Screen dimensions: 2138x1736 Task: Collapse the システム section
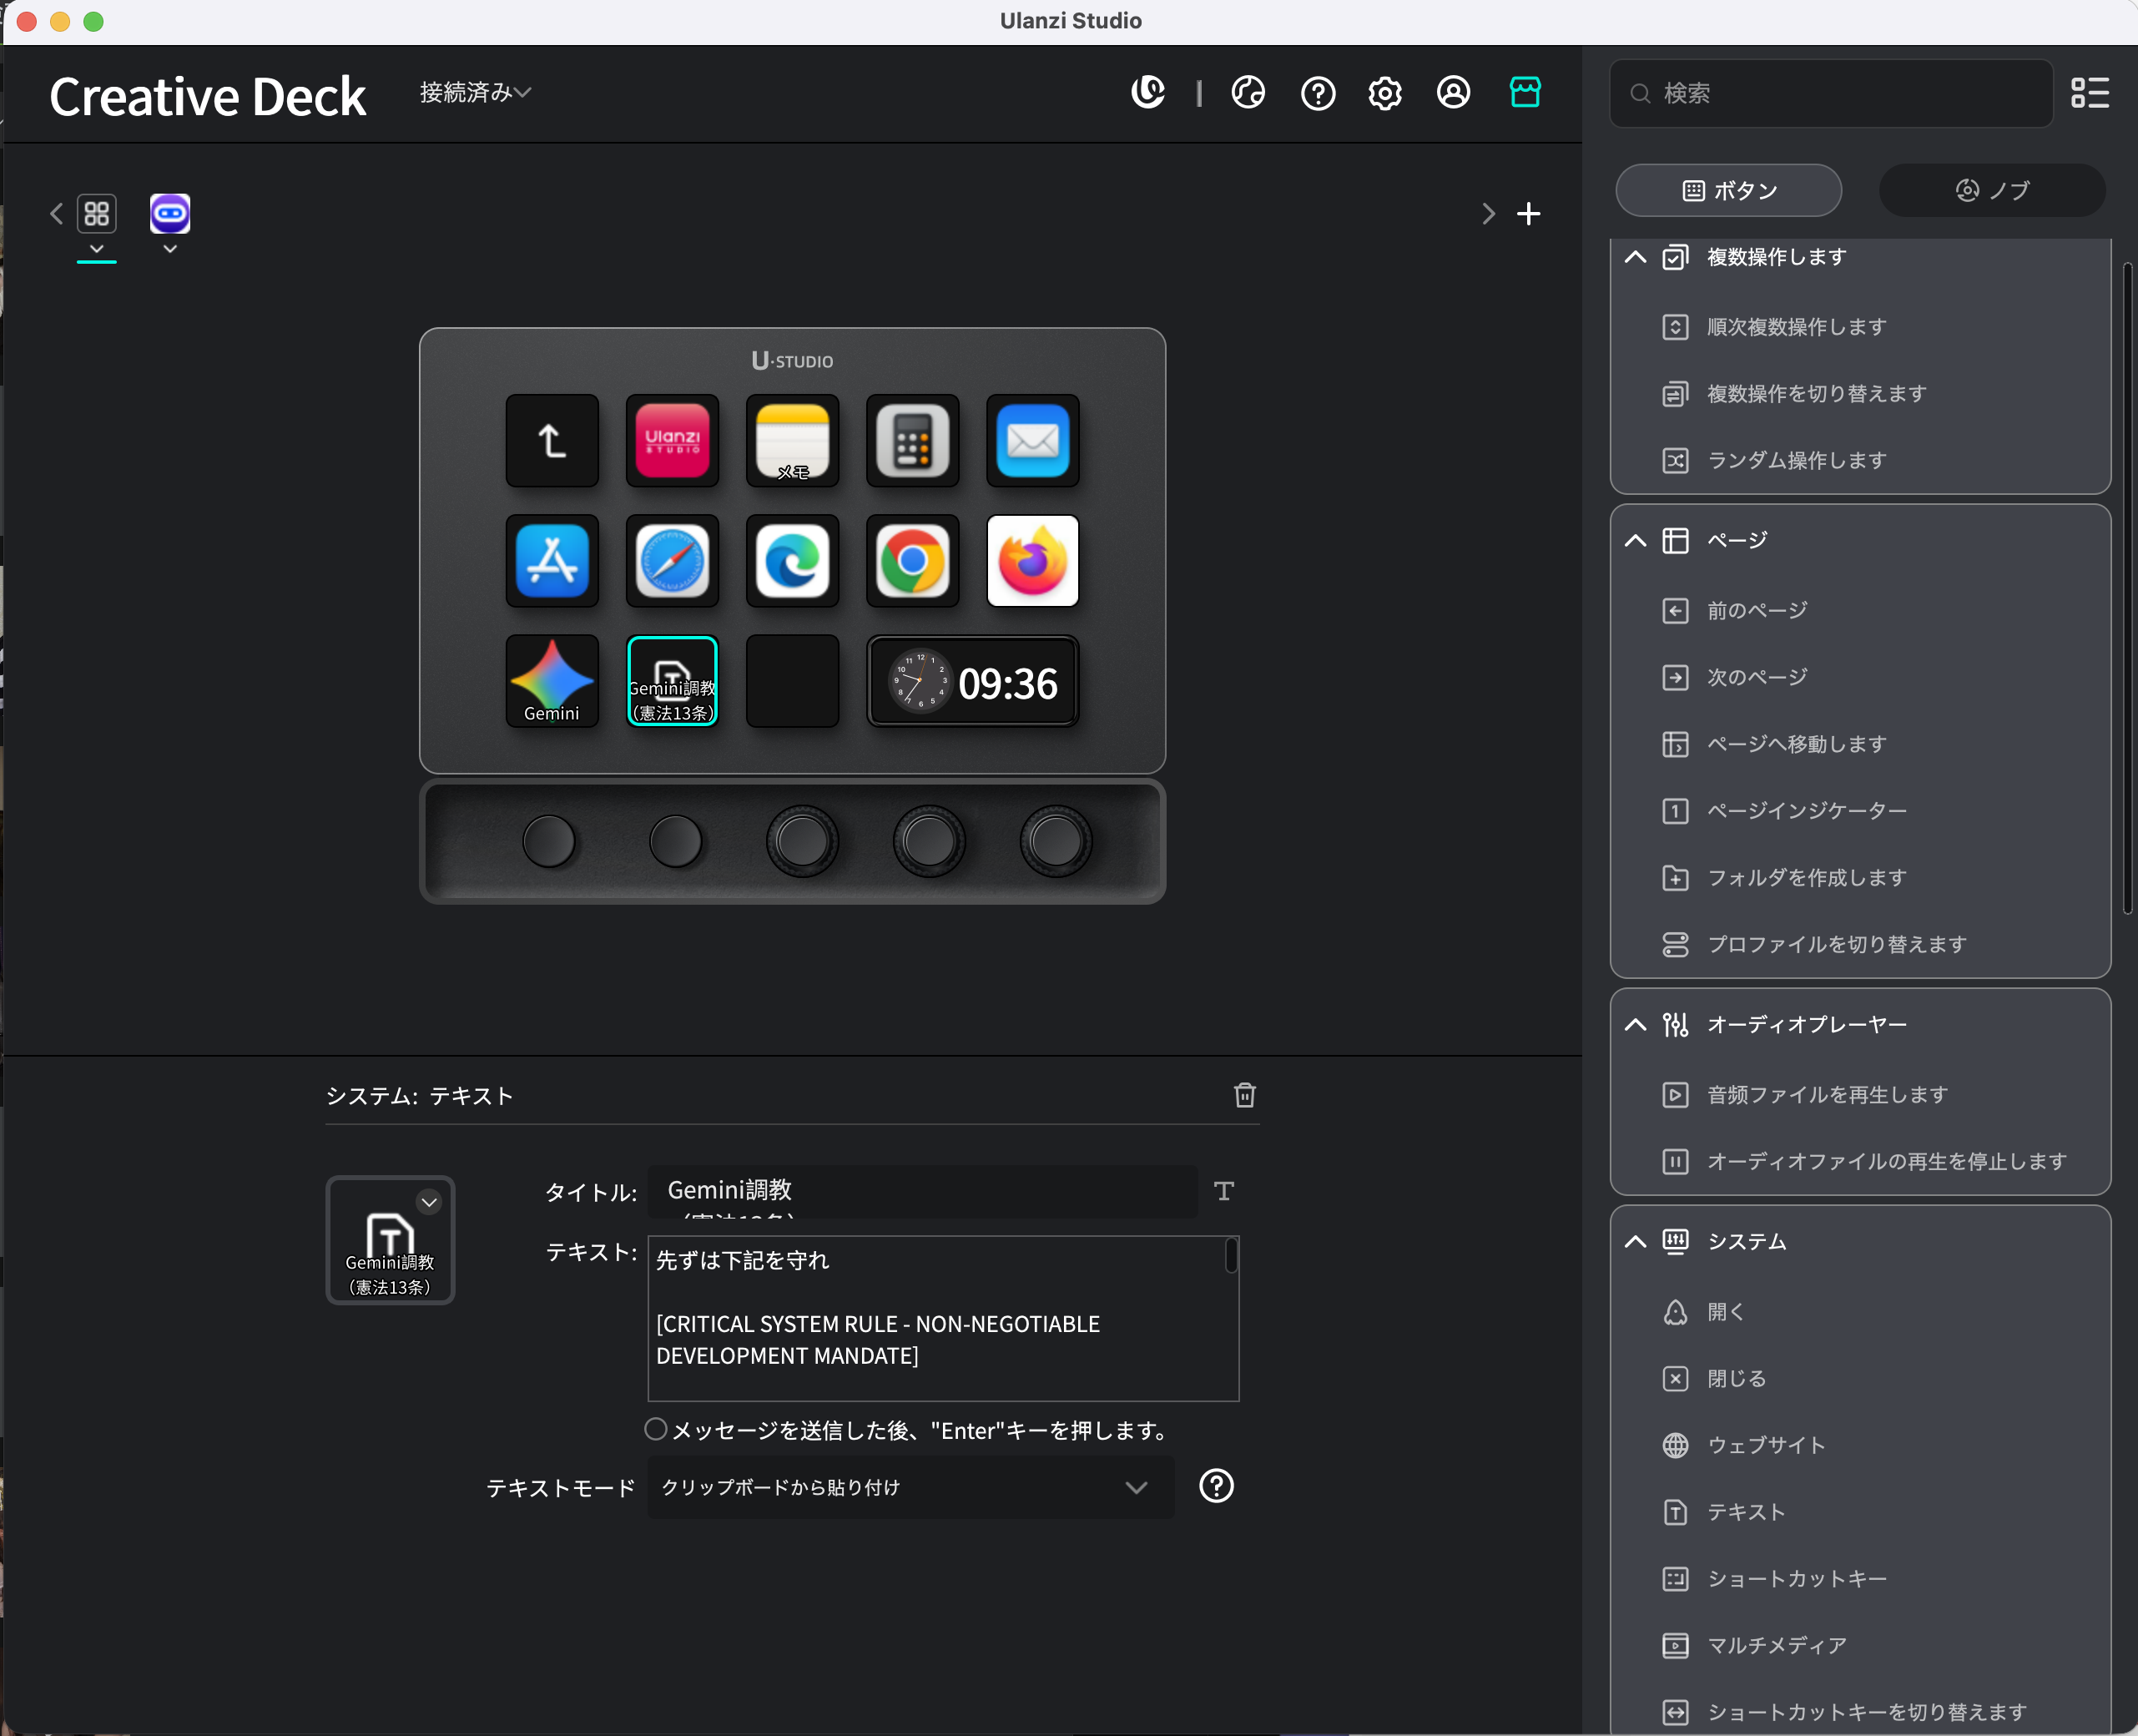1635,1241
